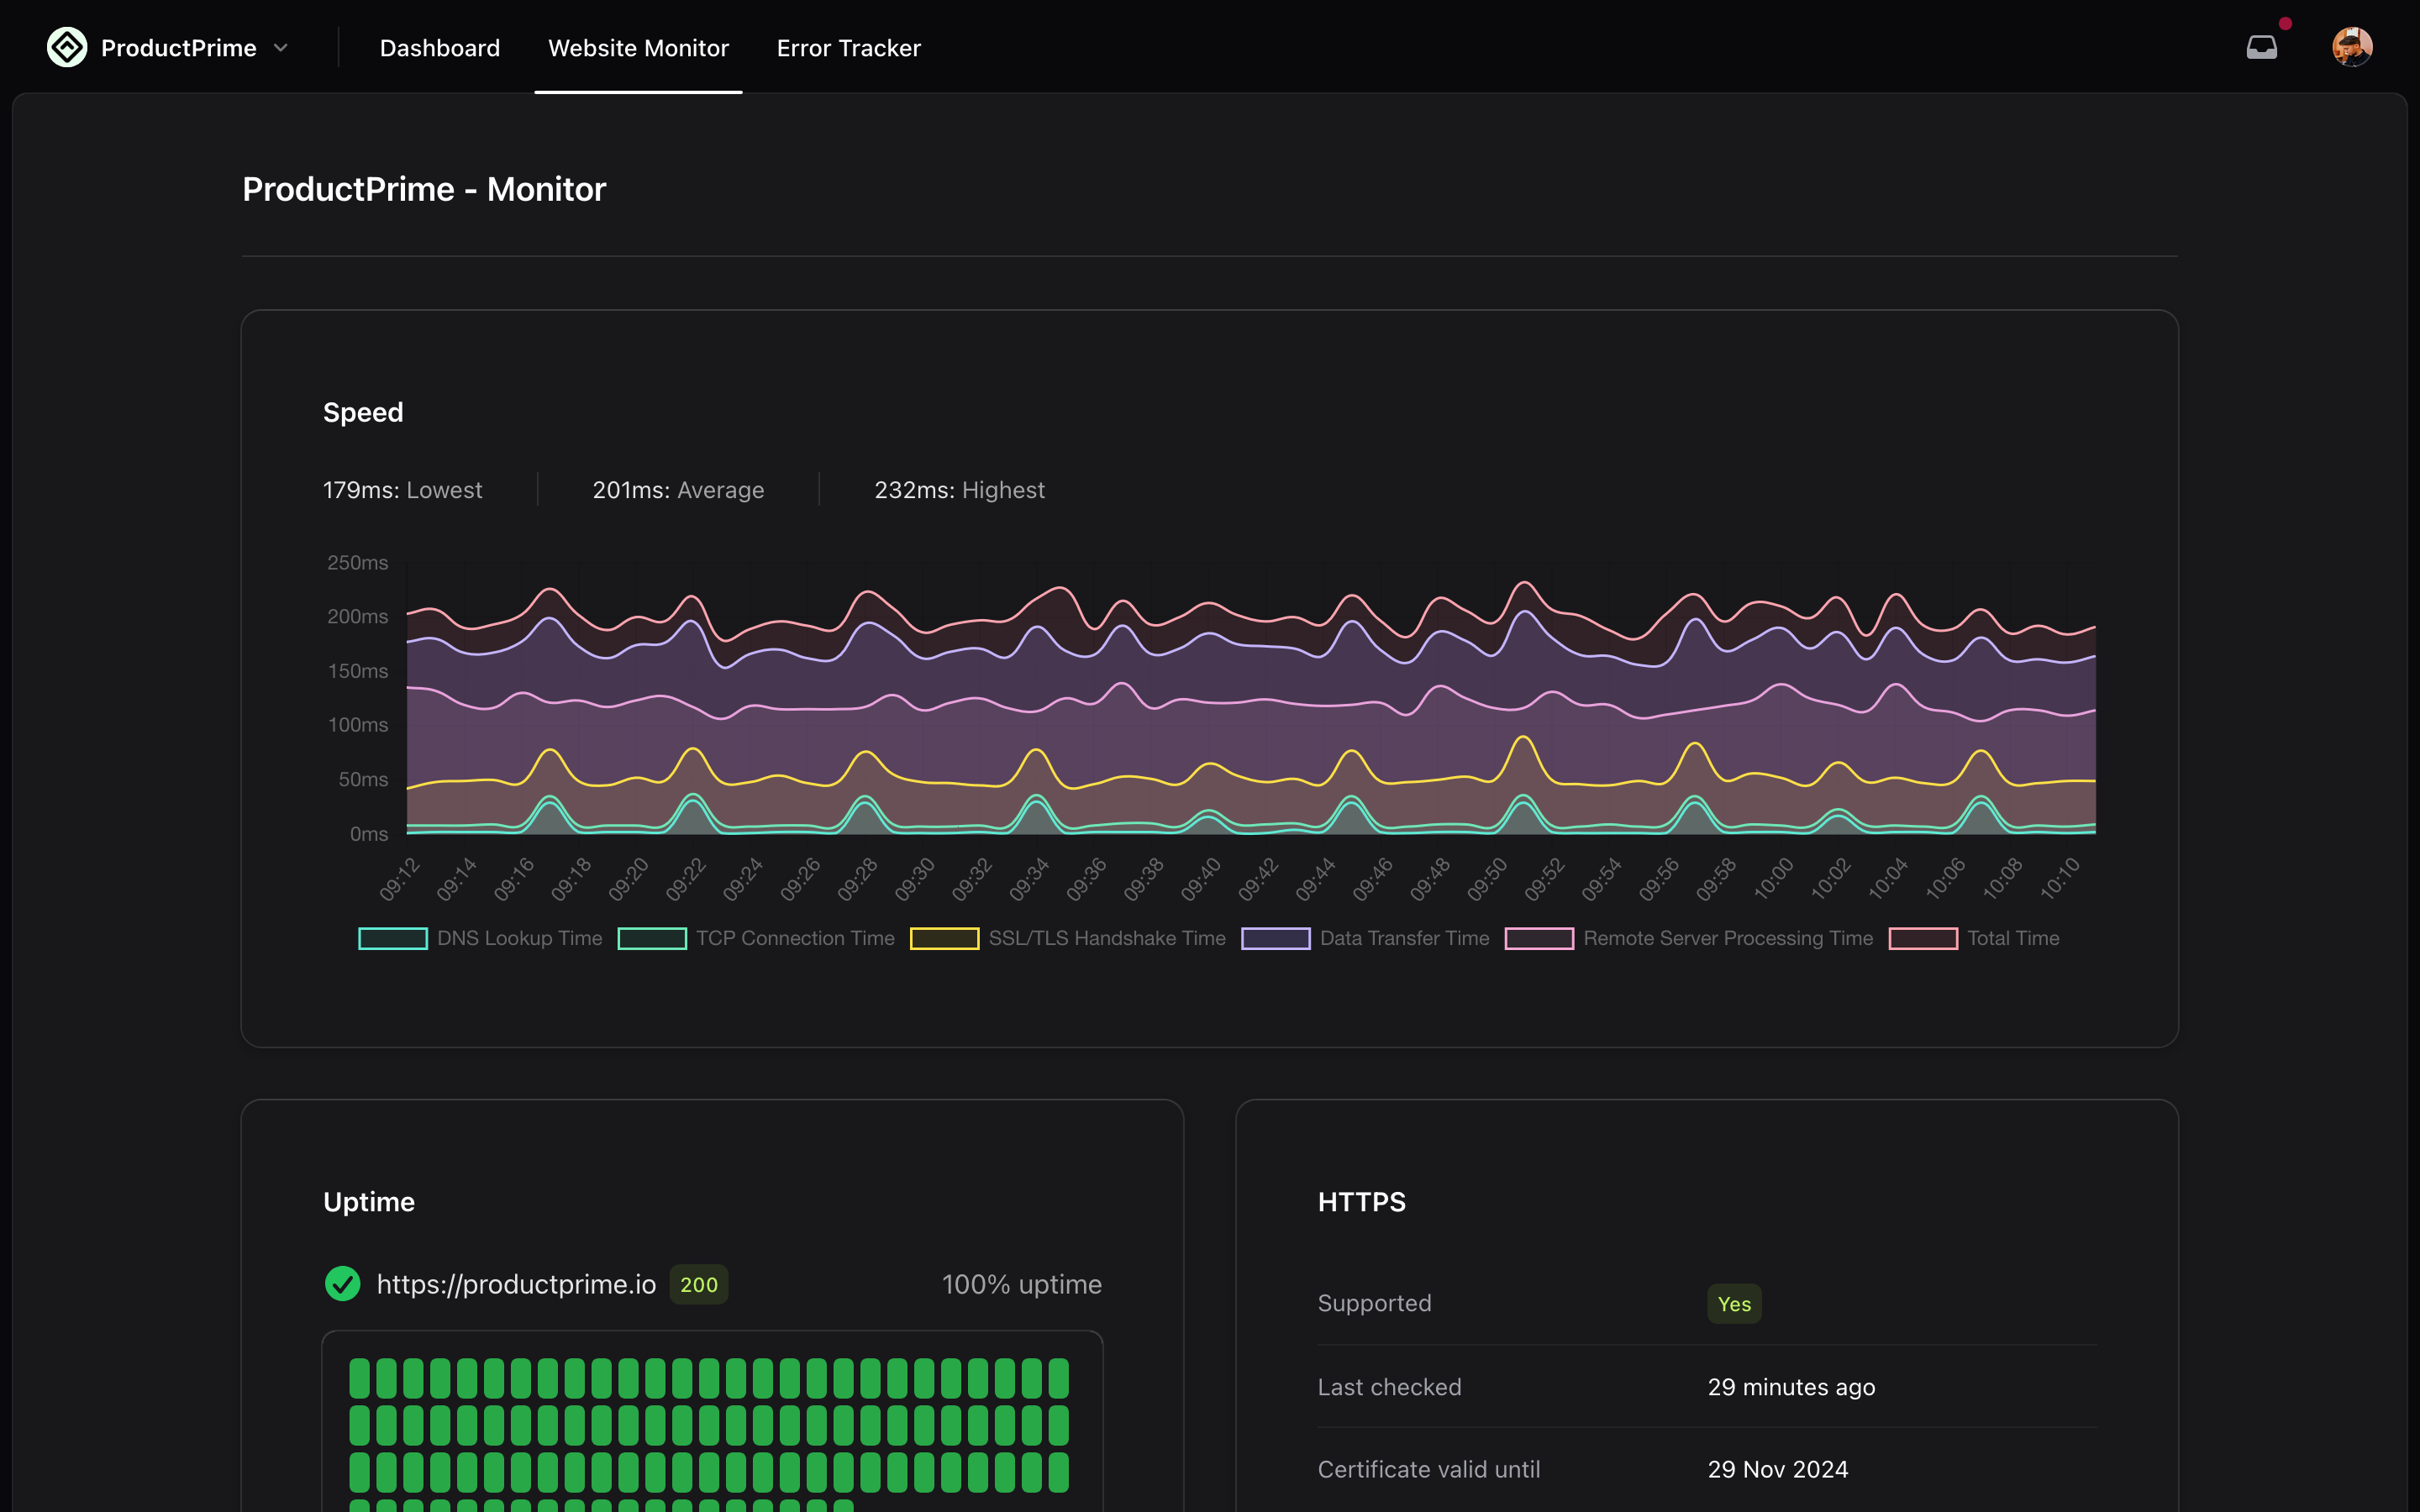Open the https://productprime.io link

[x=516, y=1284]
